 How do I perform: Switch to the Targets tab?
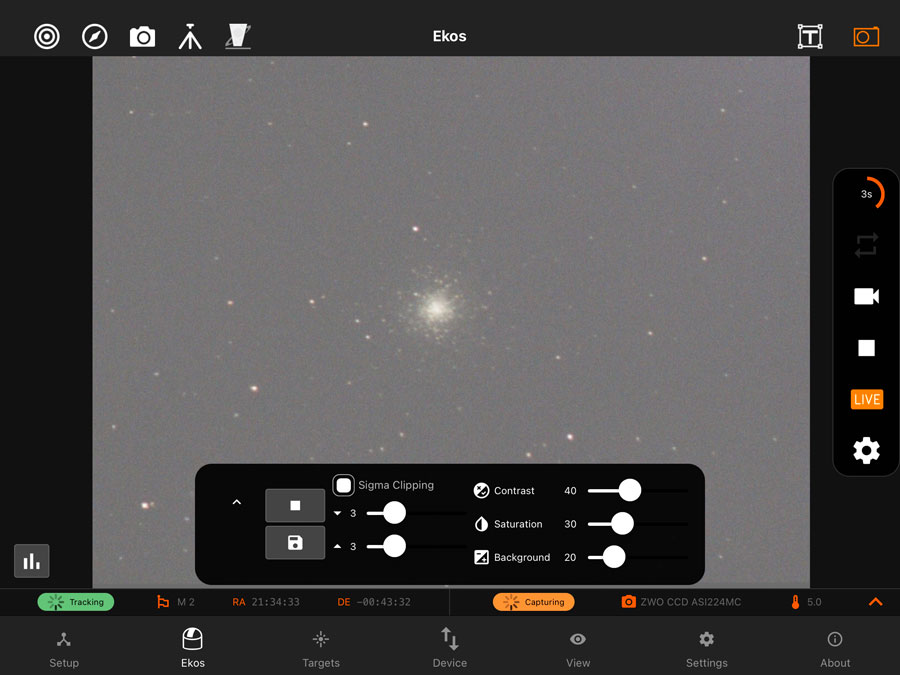point(321,650)
